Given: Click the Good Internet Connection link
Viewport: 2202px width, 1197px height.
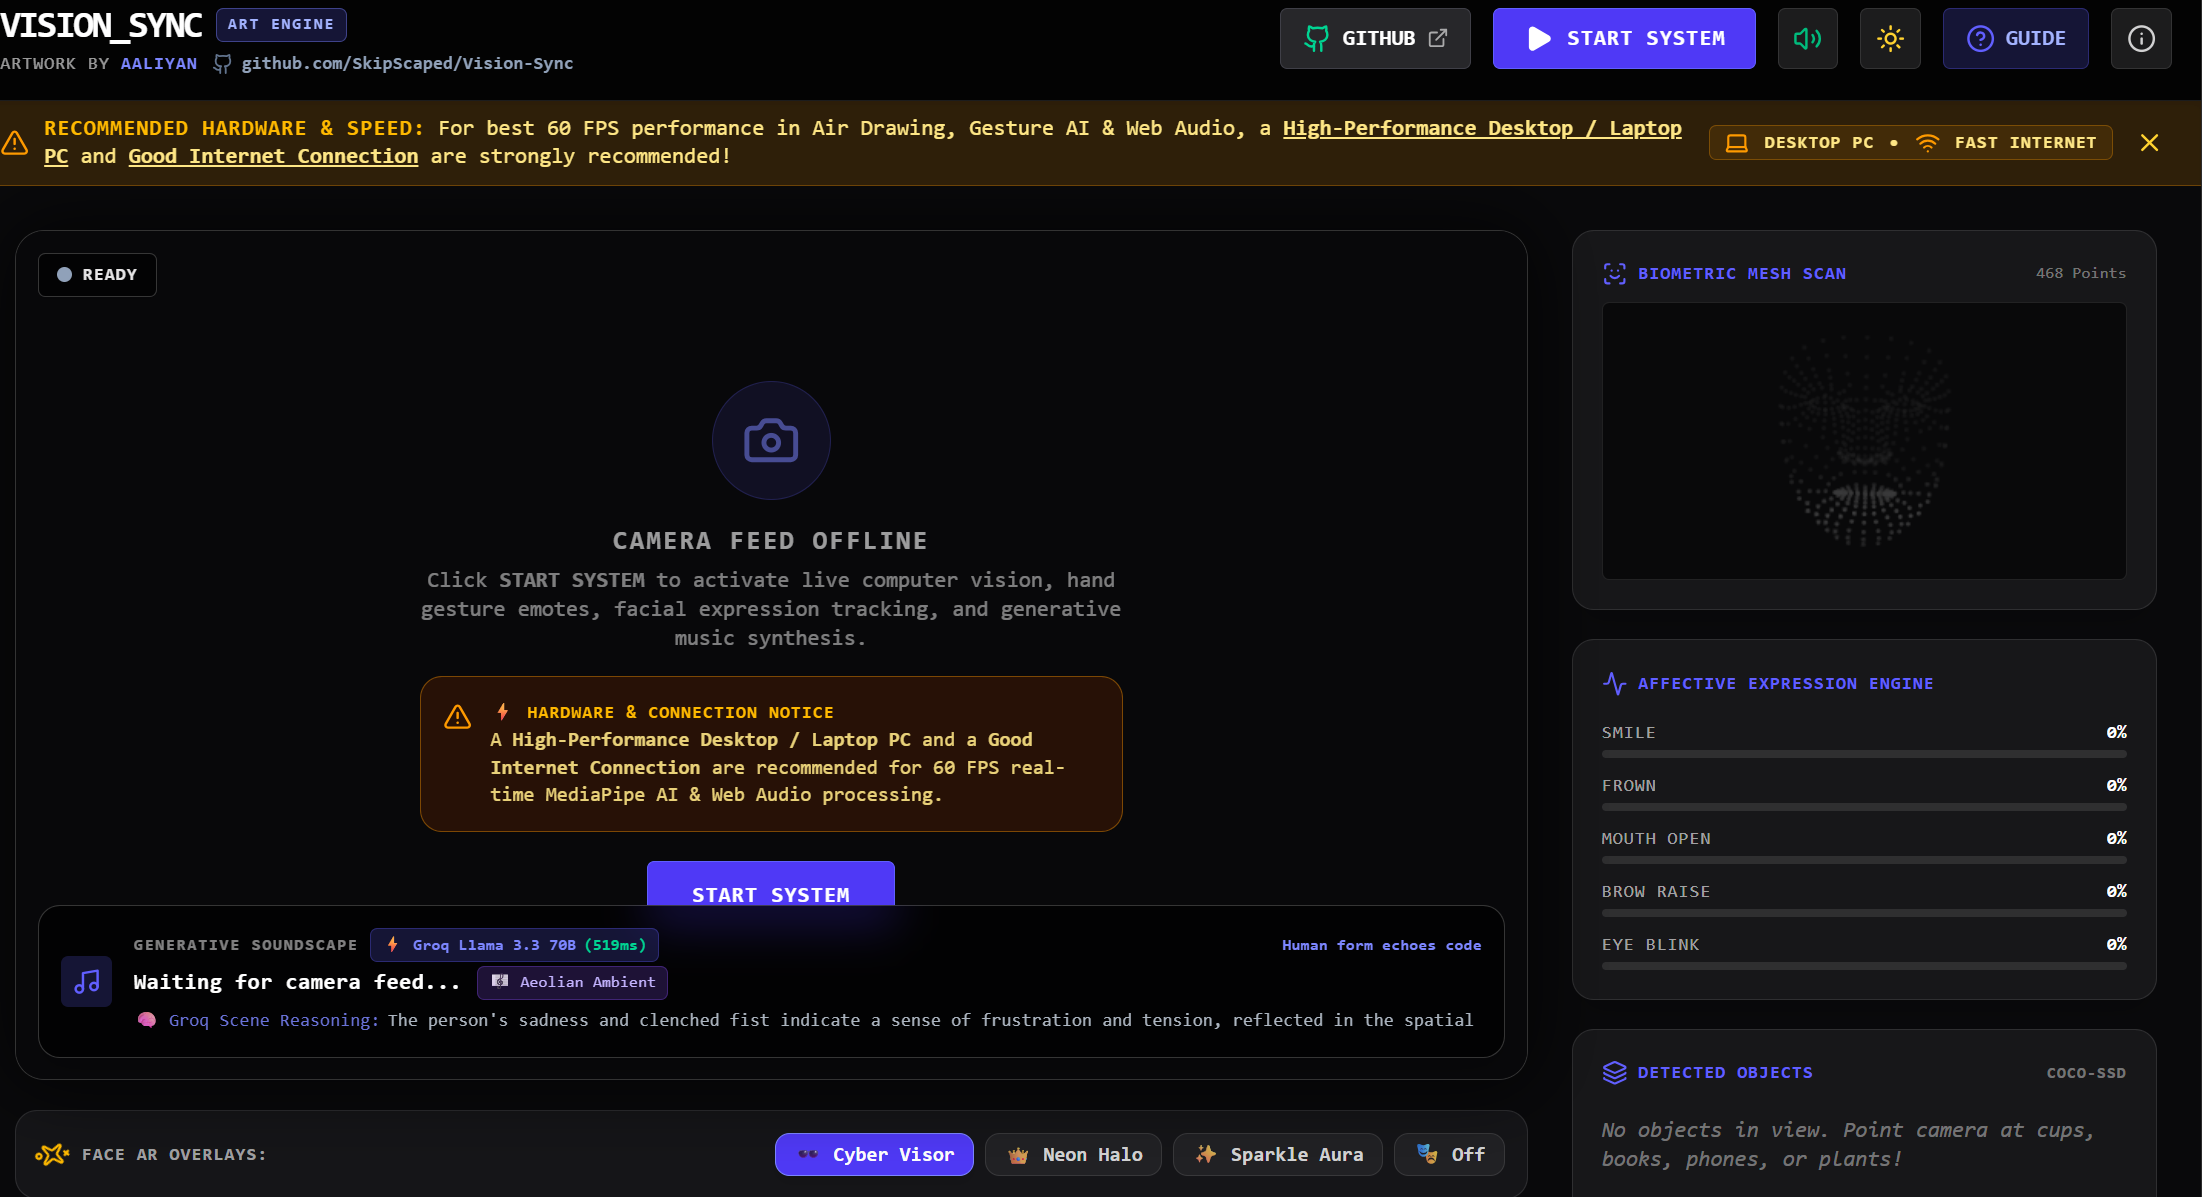Looking at the screenshot, I should click(273, 157).
